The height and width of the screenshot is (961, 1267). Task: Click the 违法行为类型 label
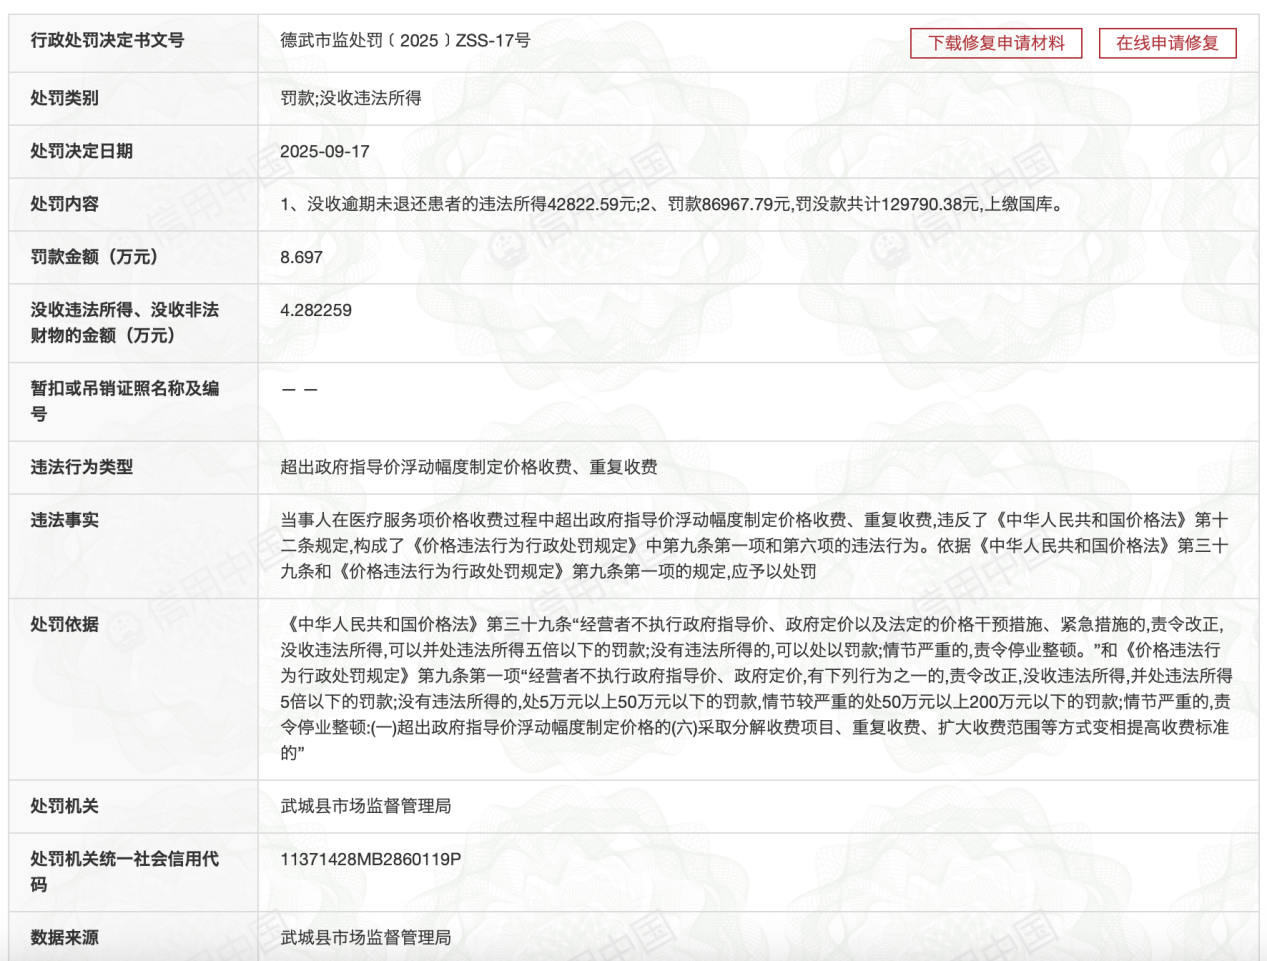point(81,467)
